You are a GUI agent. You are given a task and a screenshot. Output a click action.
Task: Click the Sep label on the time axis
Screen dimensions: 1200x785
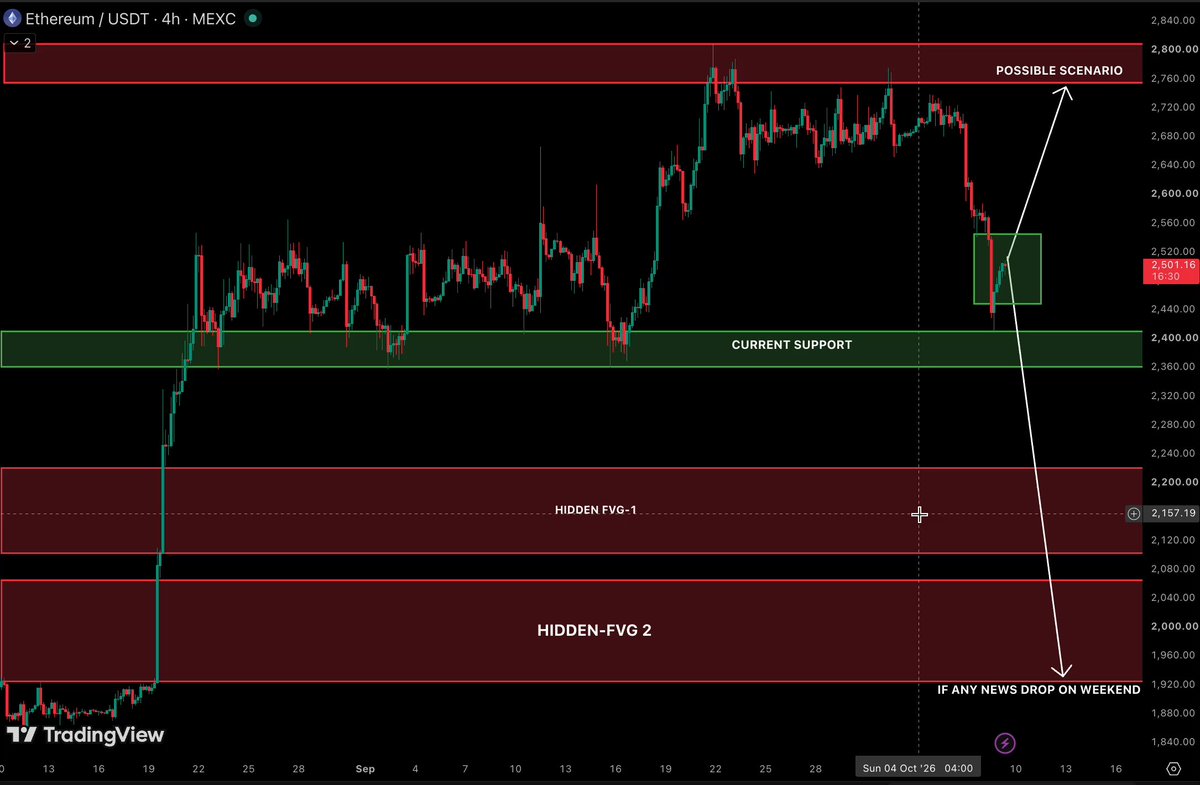point(365,769)
